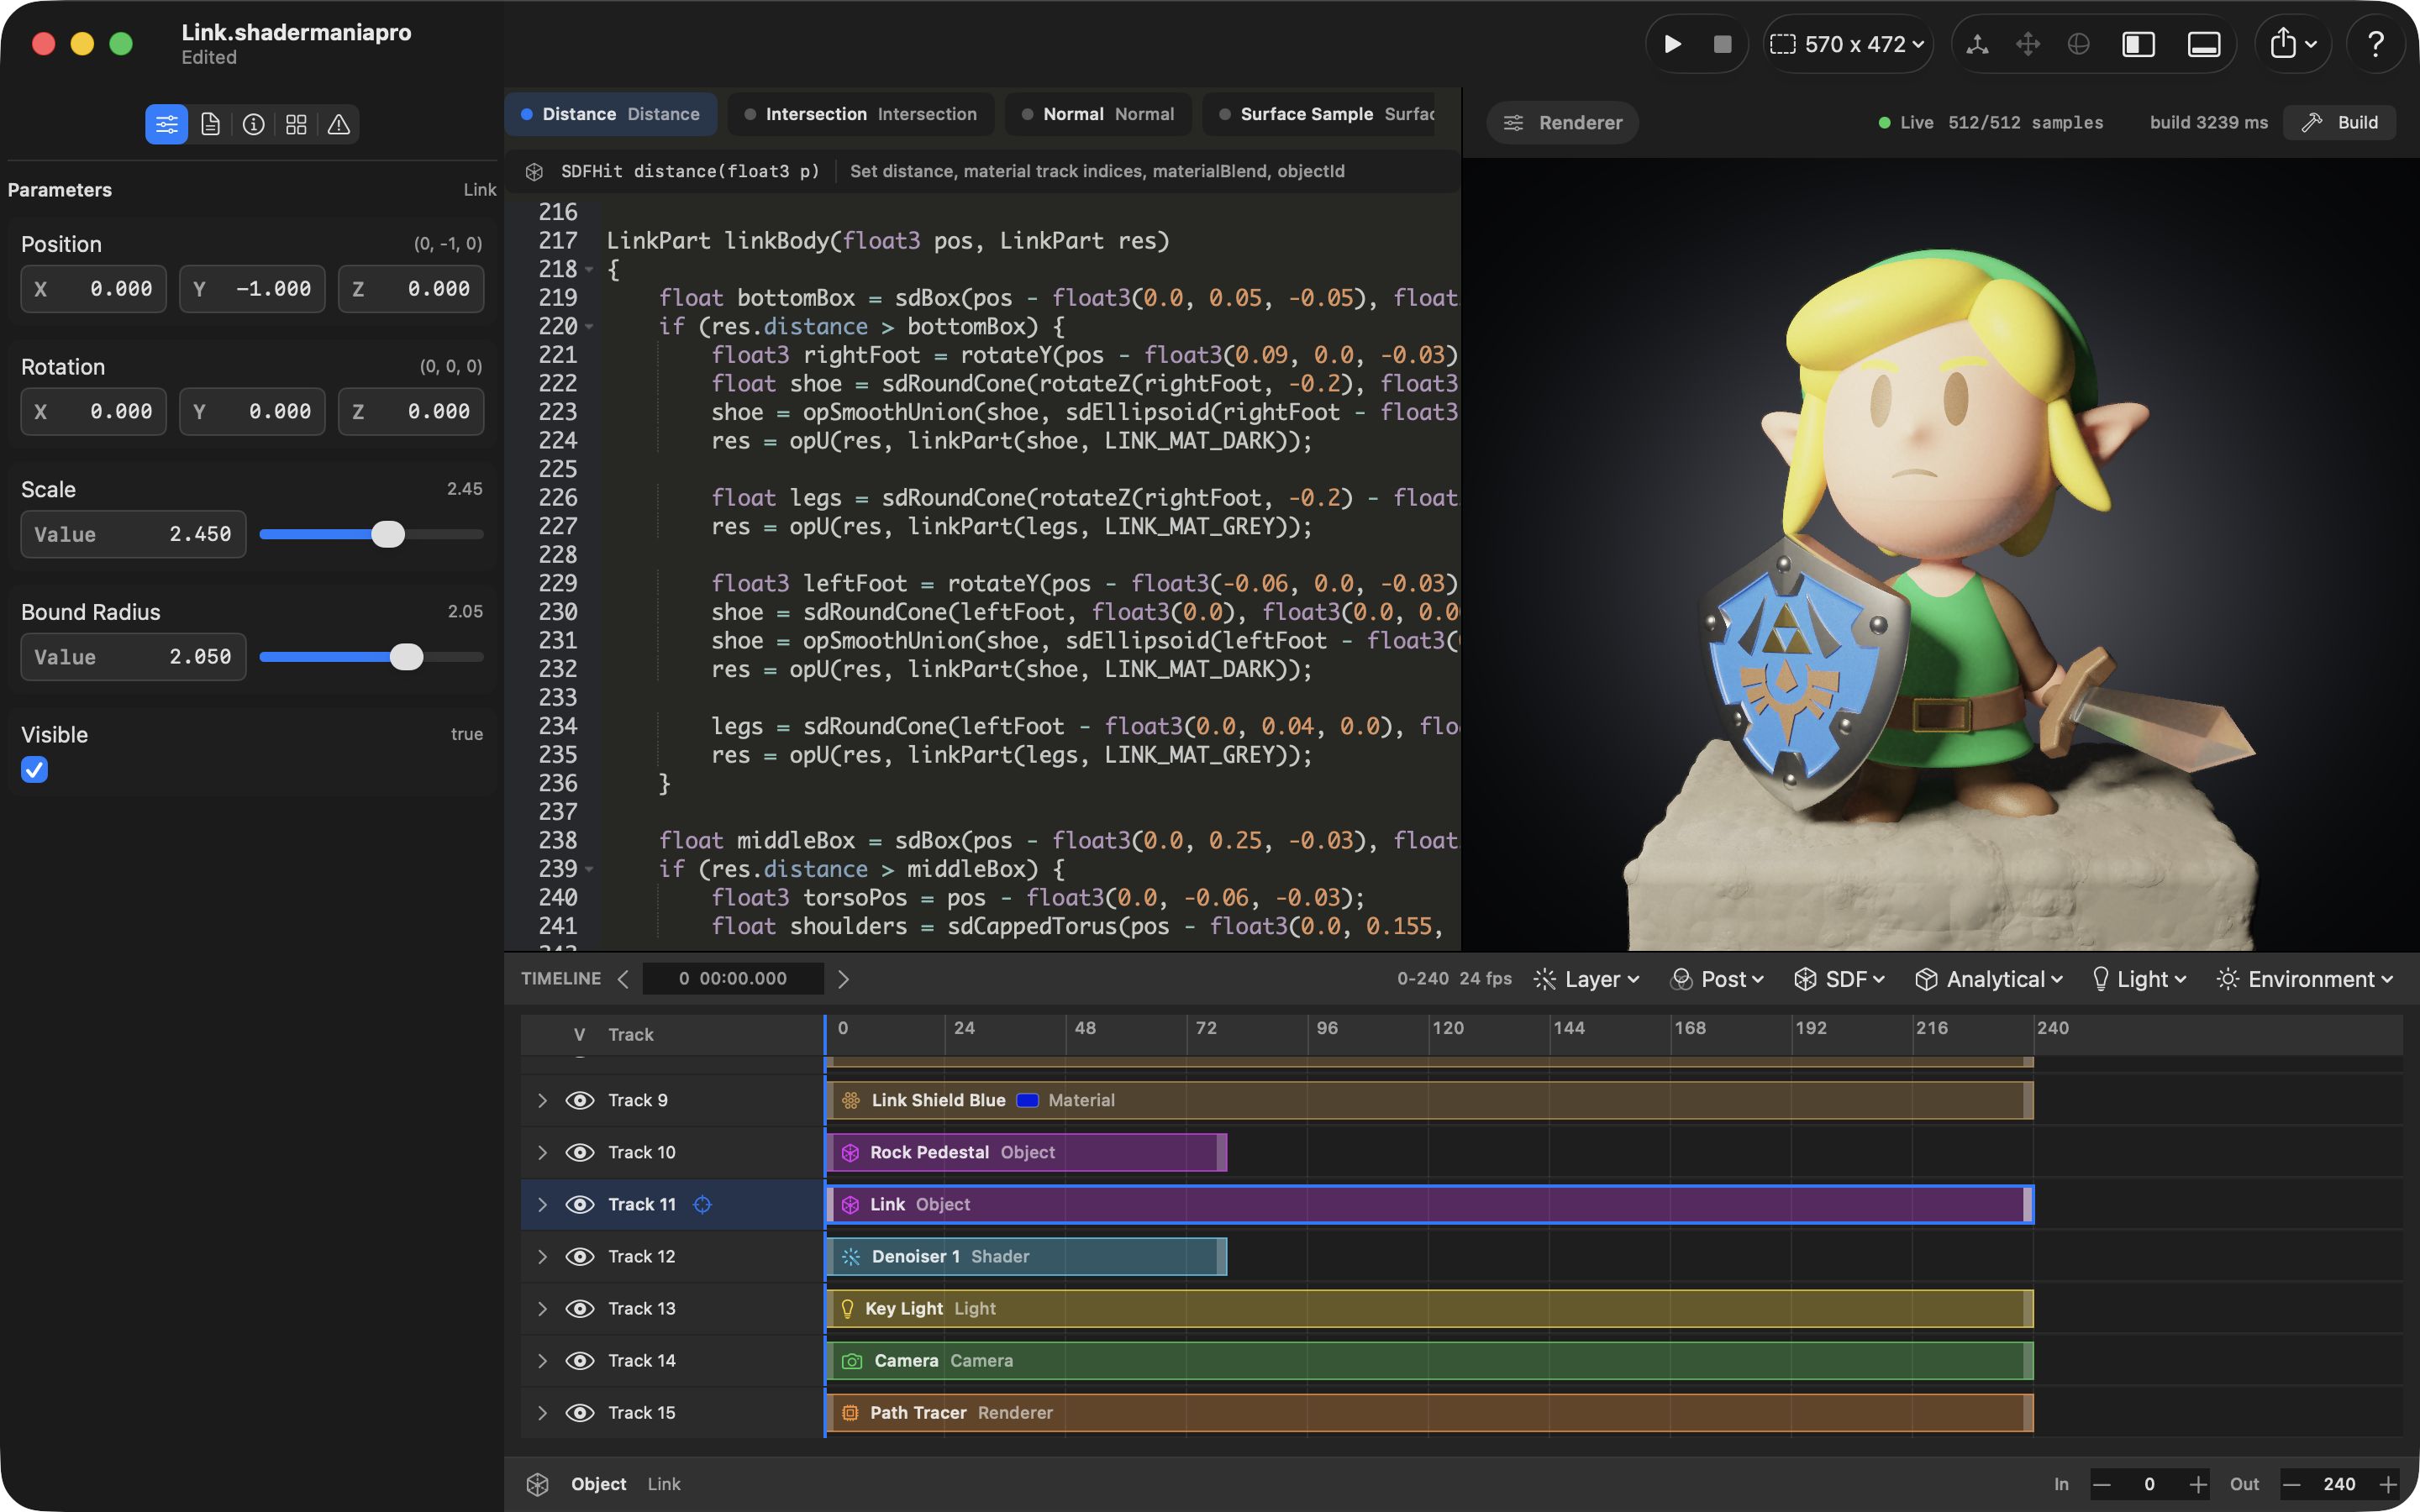The image size is (2420, 1512).
Task: Decrease the Out frame value
Action: (x=2292, y=1484)
